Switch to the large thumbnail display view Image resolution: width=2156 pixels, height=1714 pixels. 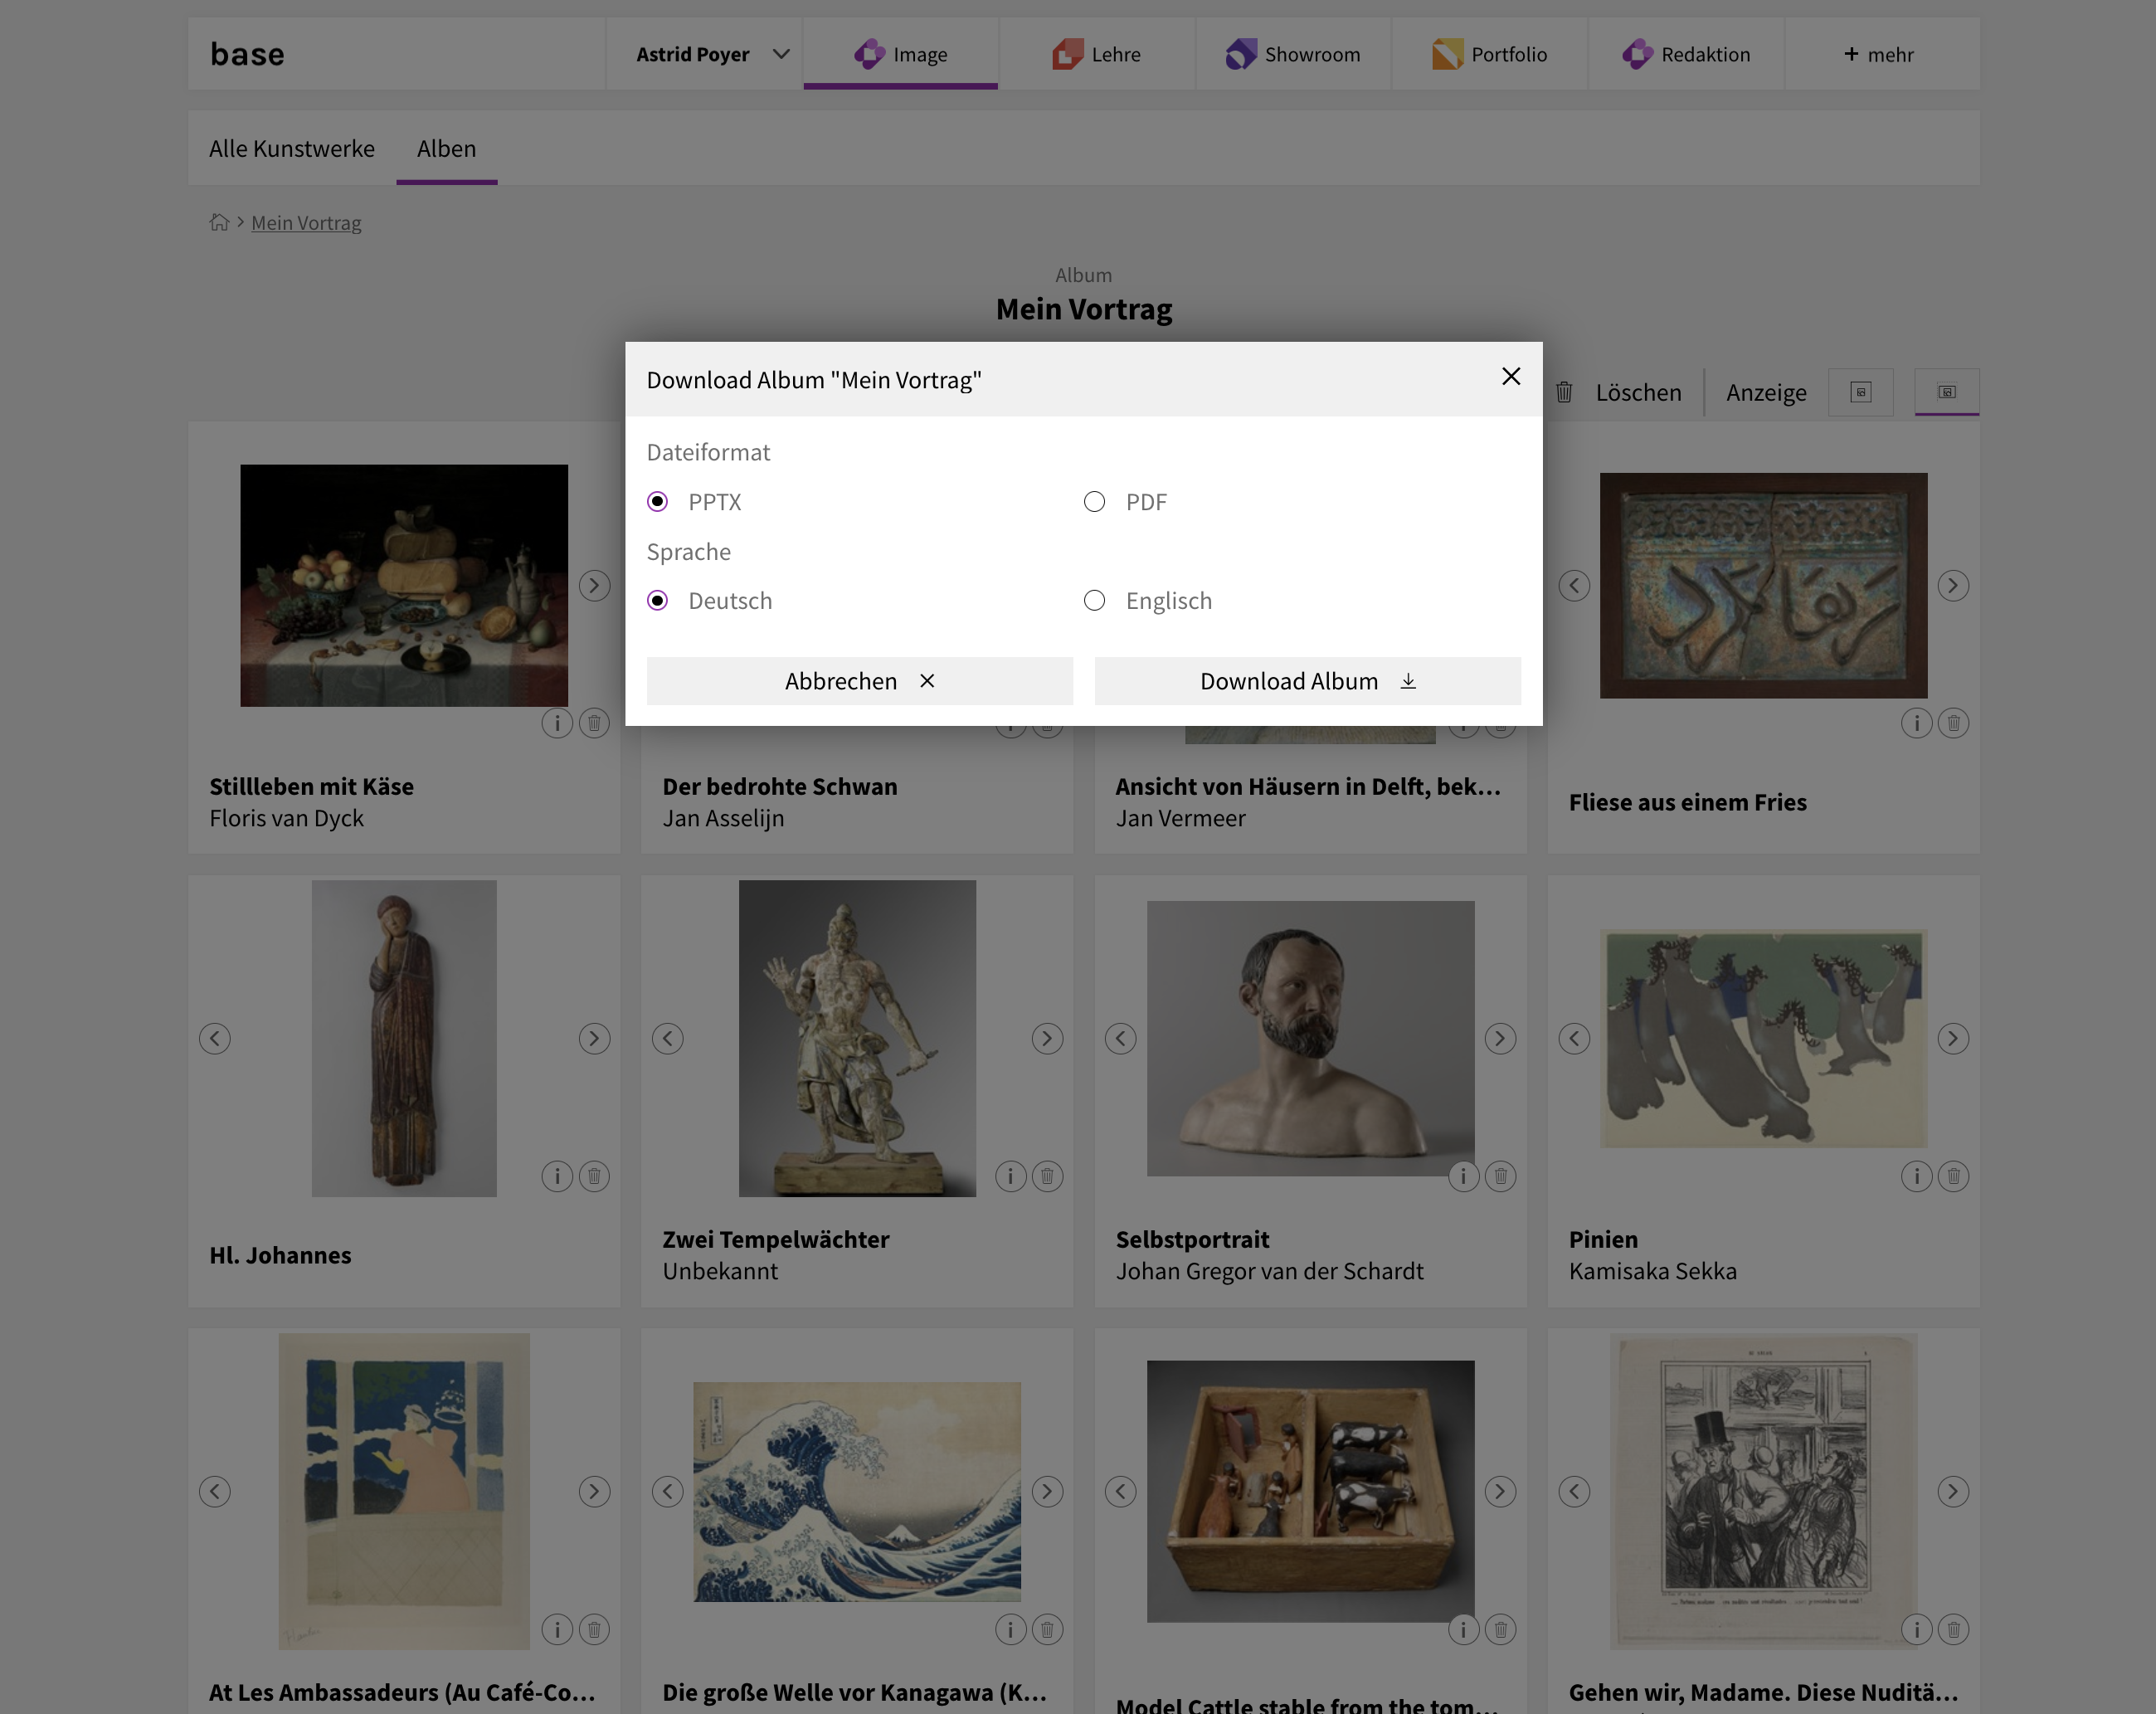click(1946, 392)
